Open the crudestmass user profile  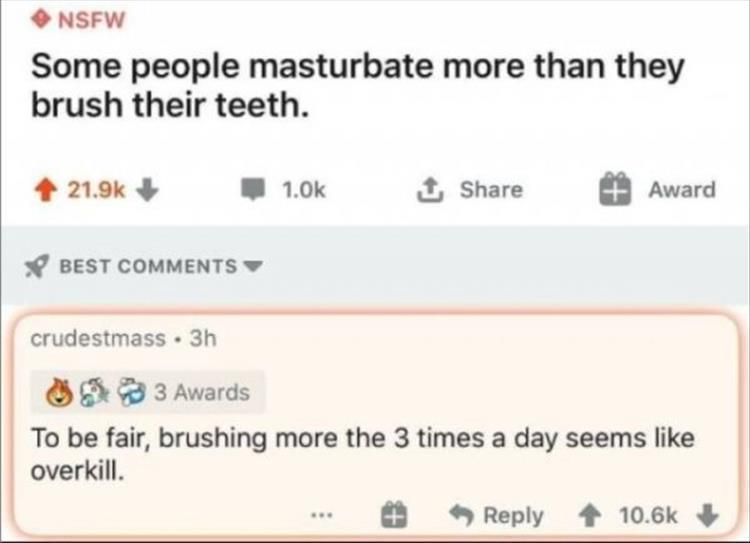pos(98,338)
